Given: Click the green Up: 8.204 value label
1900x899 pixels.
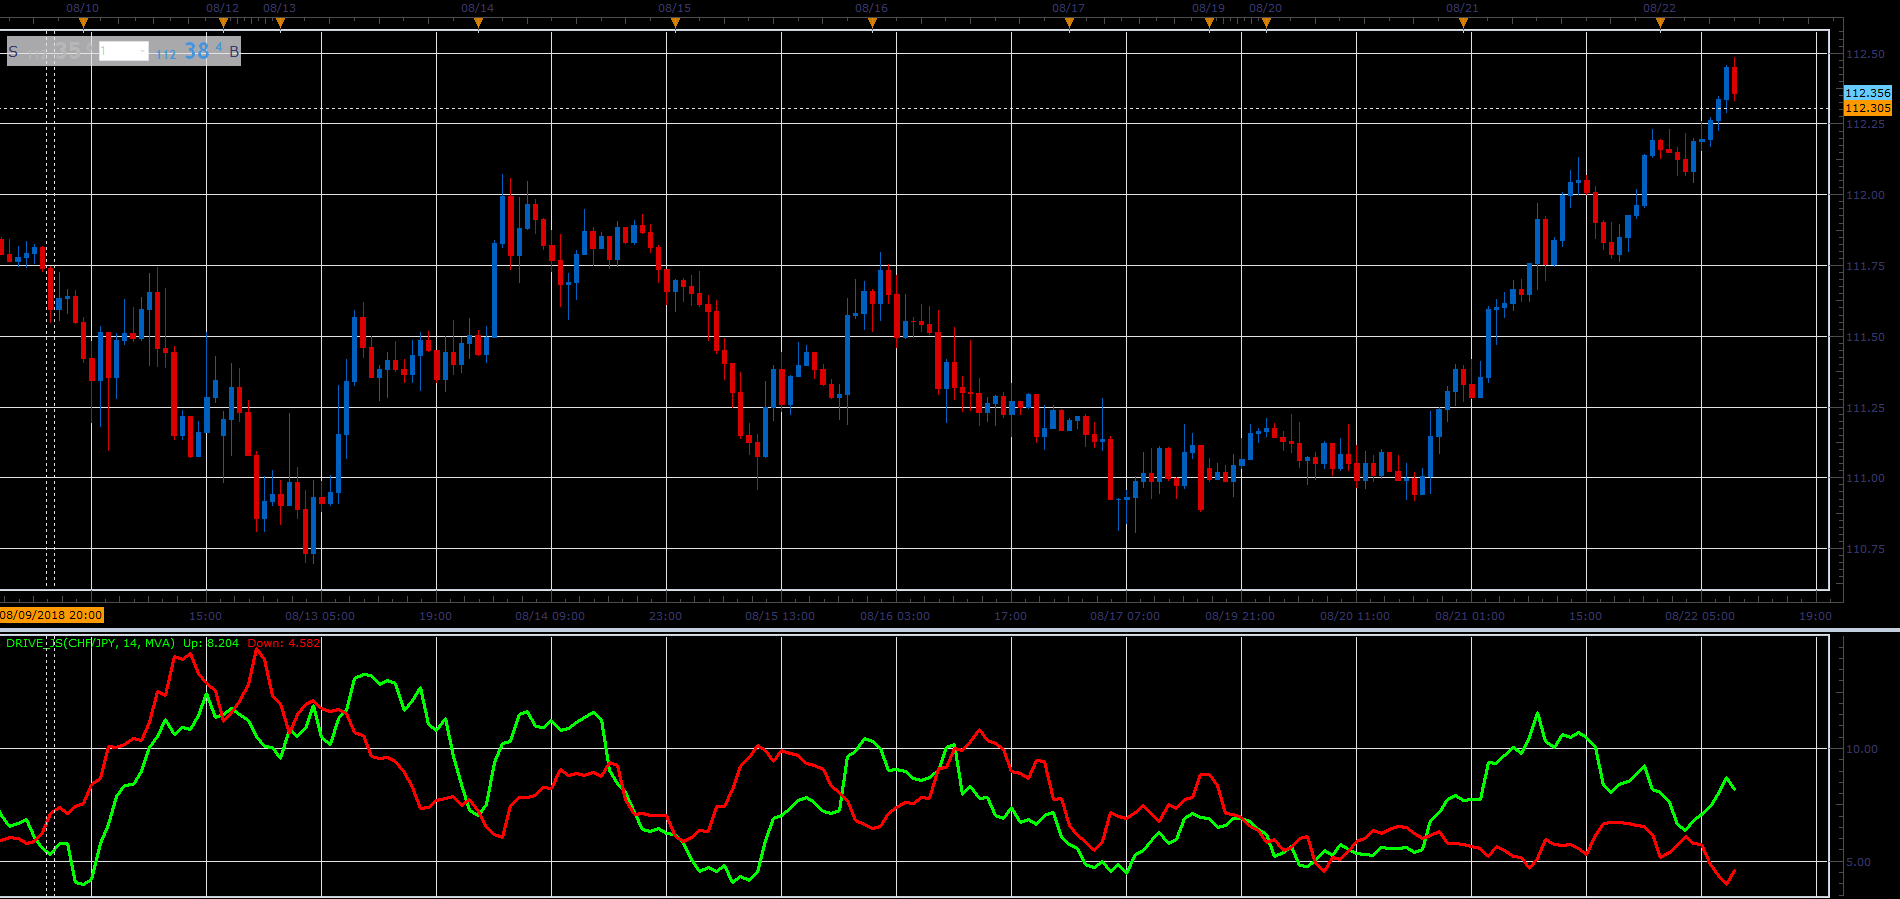Looking at the screenshot, I should point(211,643).
